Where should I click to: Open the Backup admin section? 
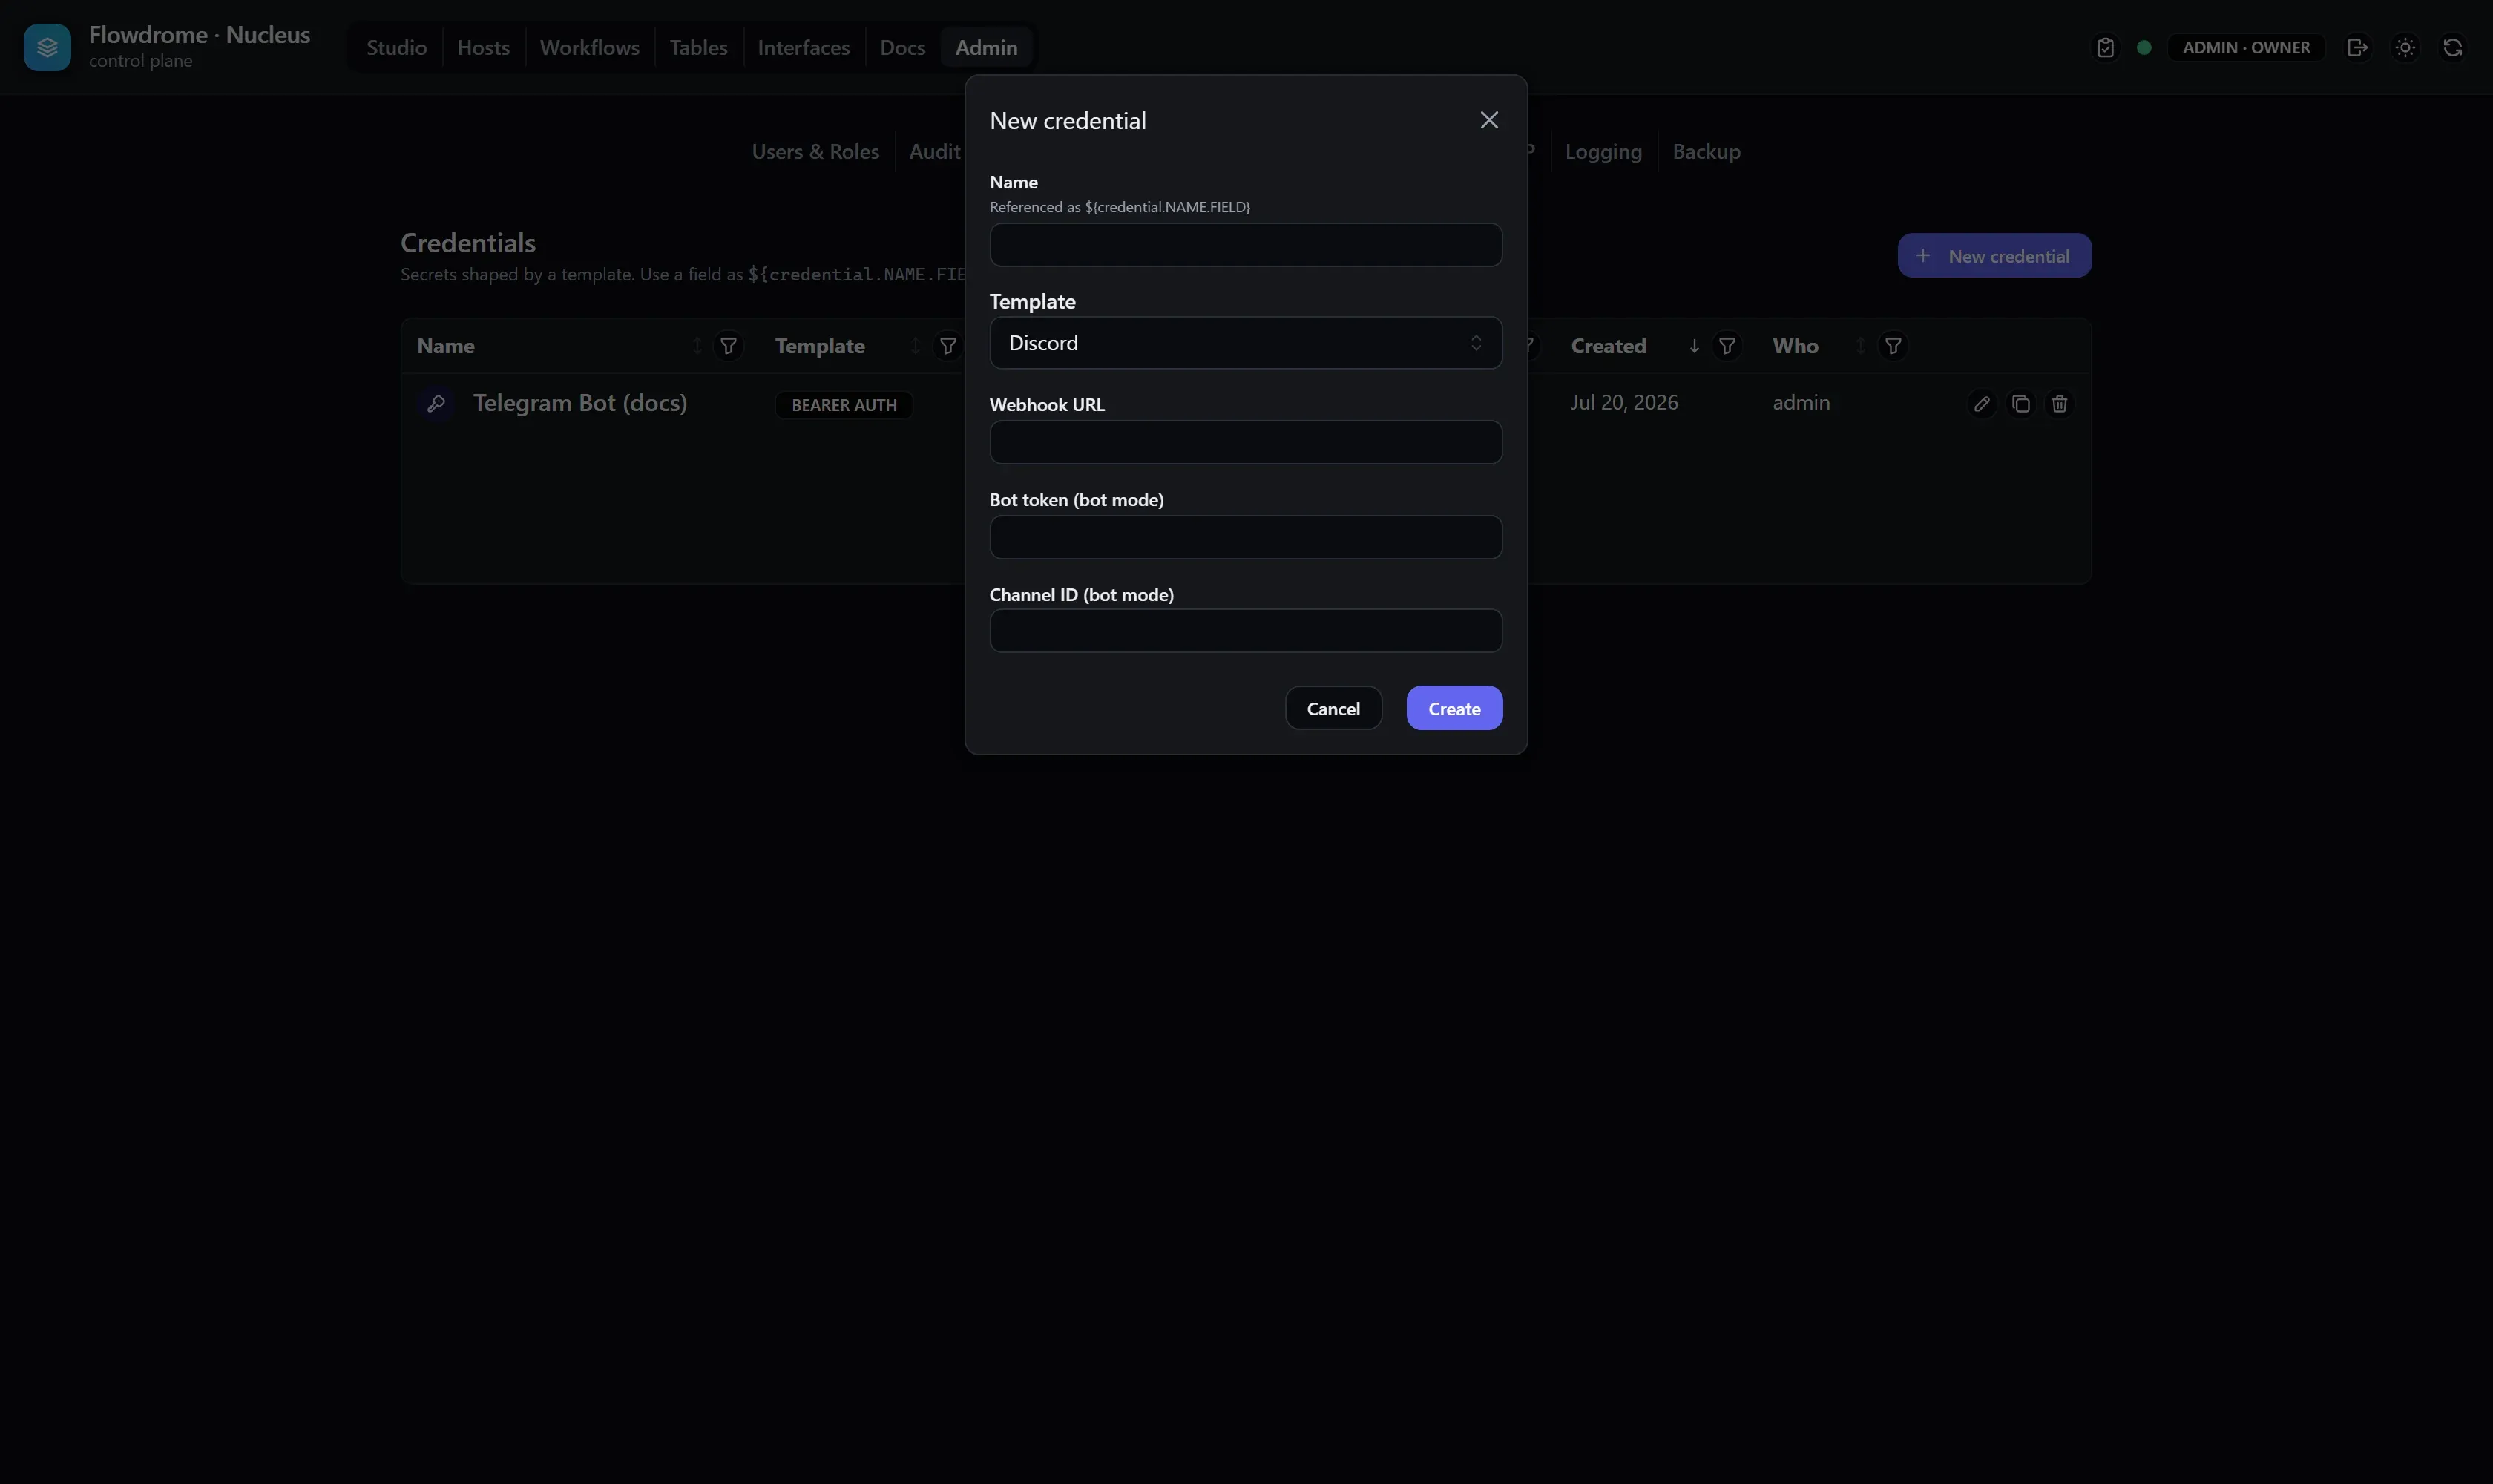click(1706, 151)
